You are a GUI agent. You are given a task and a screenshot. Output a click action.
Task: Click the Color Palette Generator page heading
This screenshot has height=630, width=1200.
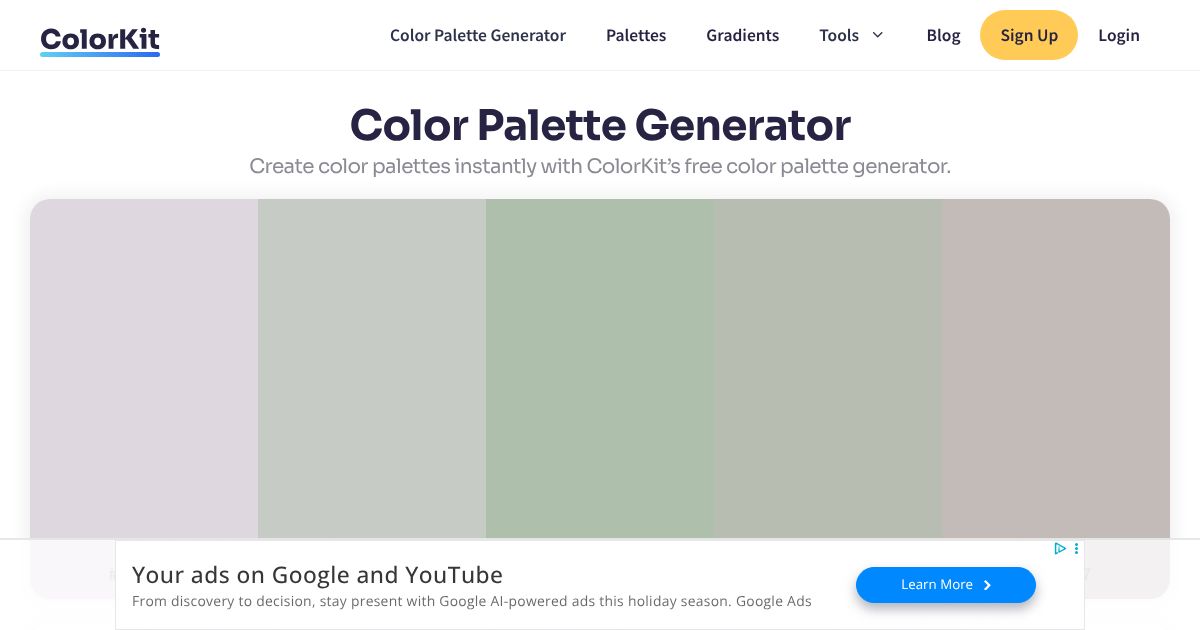pos(600,125)
